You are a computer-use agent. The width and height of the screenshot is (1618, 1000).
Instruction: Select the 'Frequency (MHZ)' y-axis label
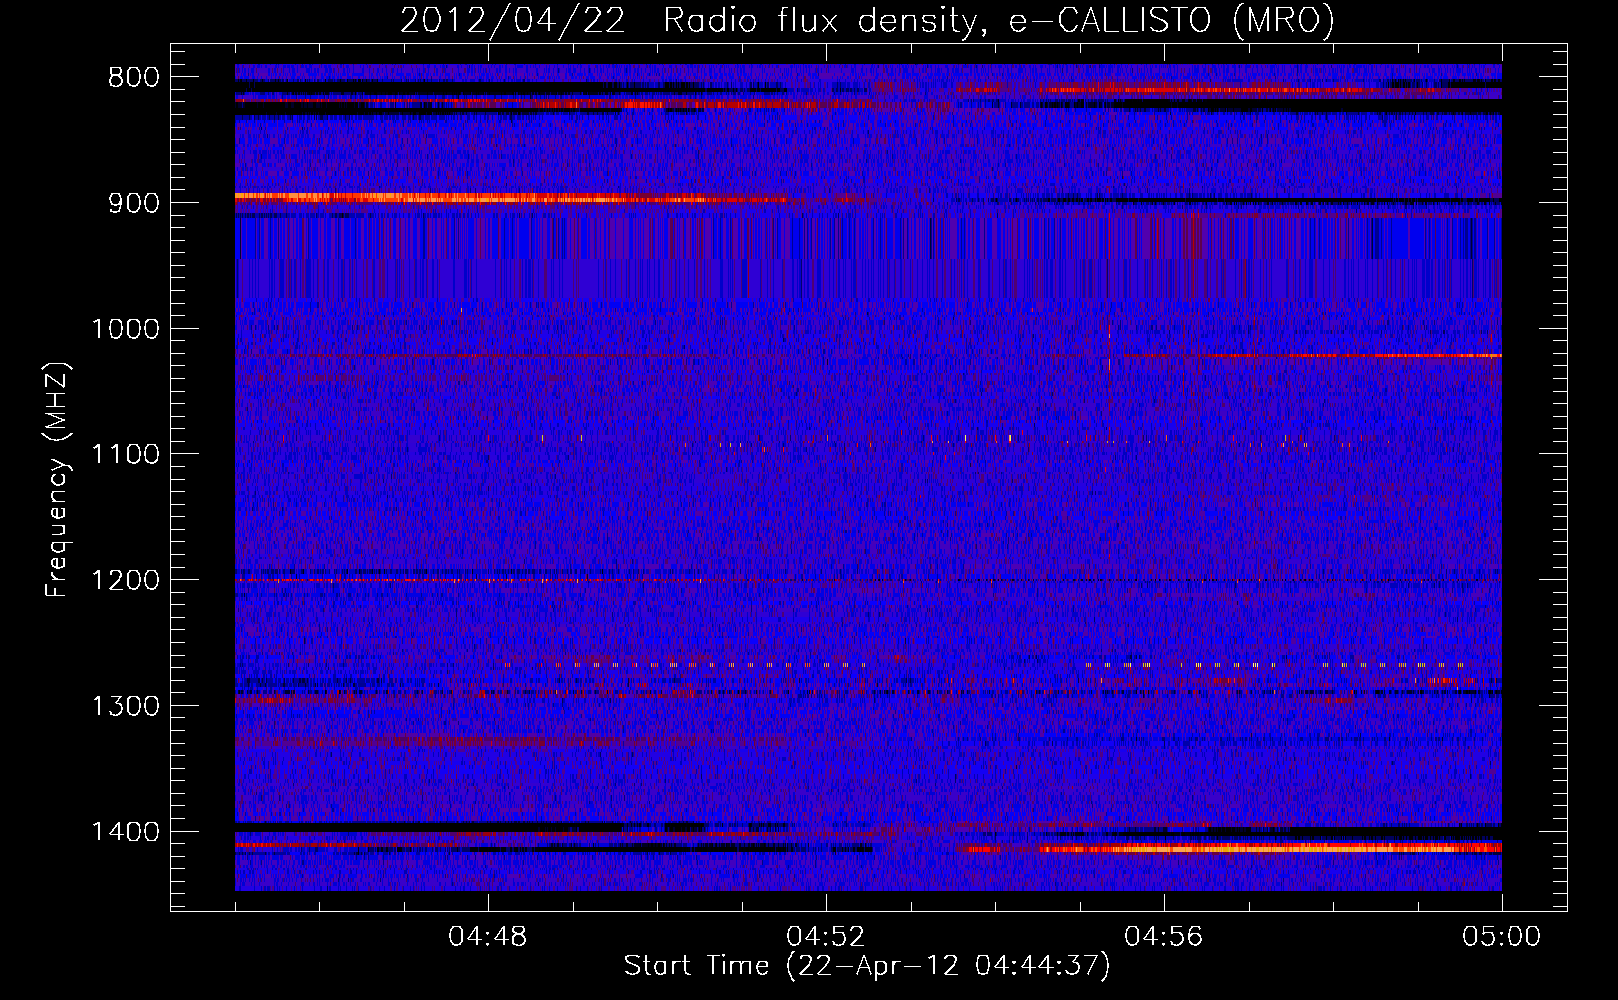[58, 479]
